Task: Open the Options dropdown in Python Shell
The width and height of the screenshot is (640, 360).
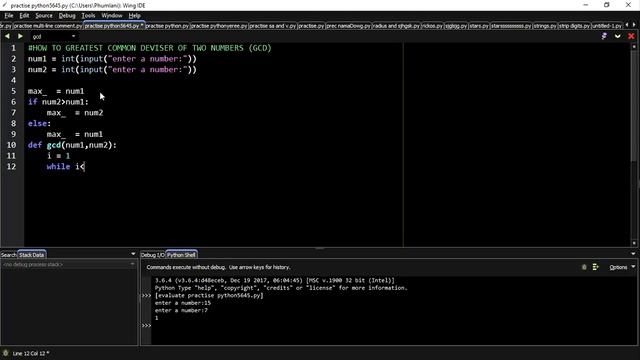Action: click(x=622, y=267)
